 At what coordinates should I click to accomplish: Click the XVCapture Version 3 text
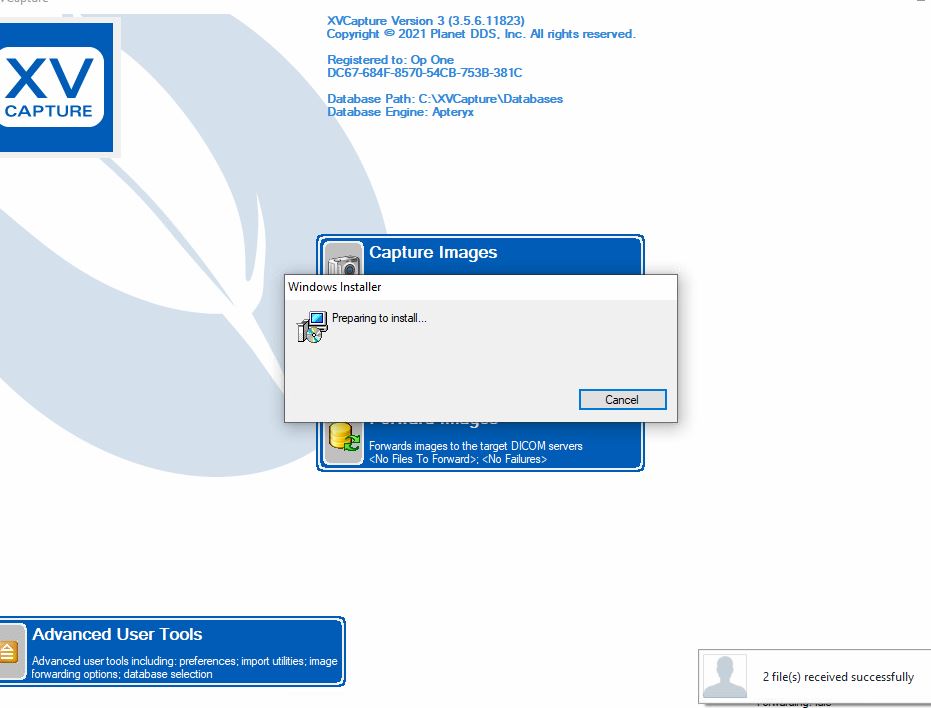point(426,21)
